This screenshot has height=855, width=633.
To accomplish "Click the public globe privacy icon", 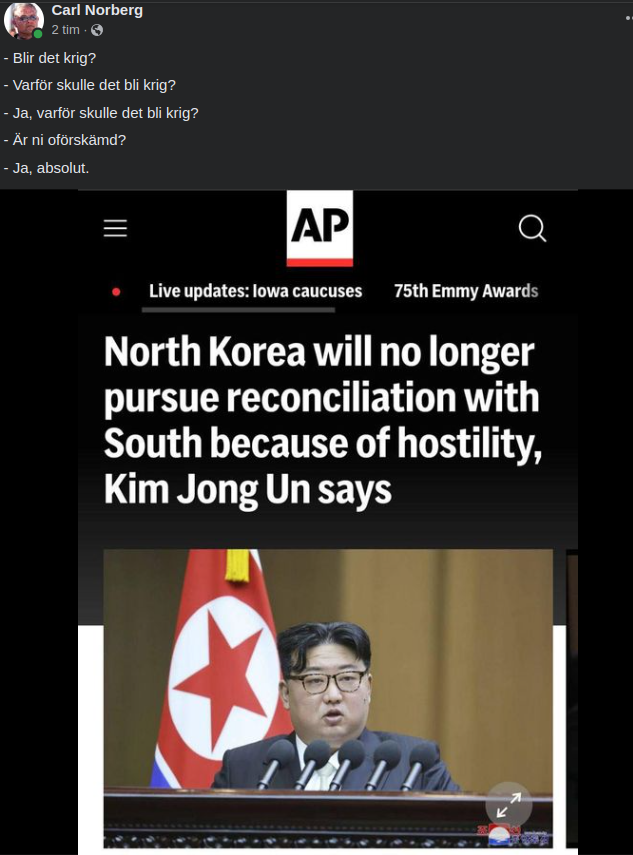I will tap(97, 31).
